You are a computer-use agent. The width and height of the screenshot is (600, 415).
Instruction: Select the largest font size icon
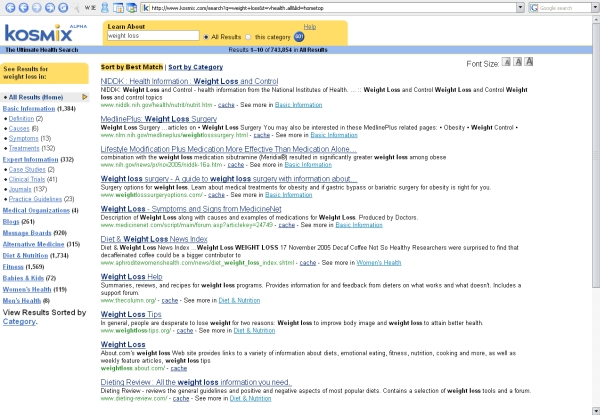point(529,62)
